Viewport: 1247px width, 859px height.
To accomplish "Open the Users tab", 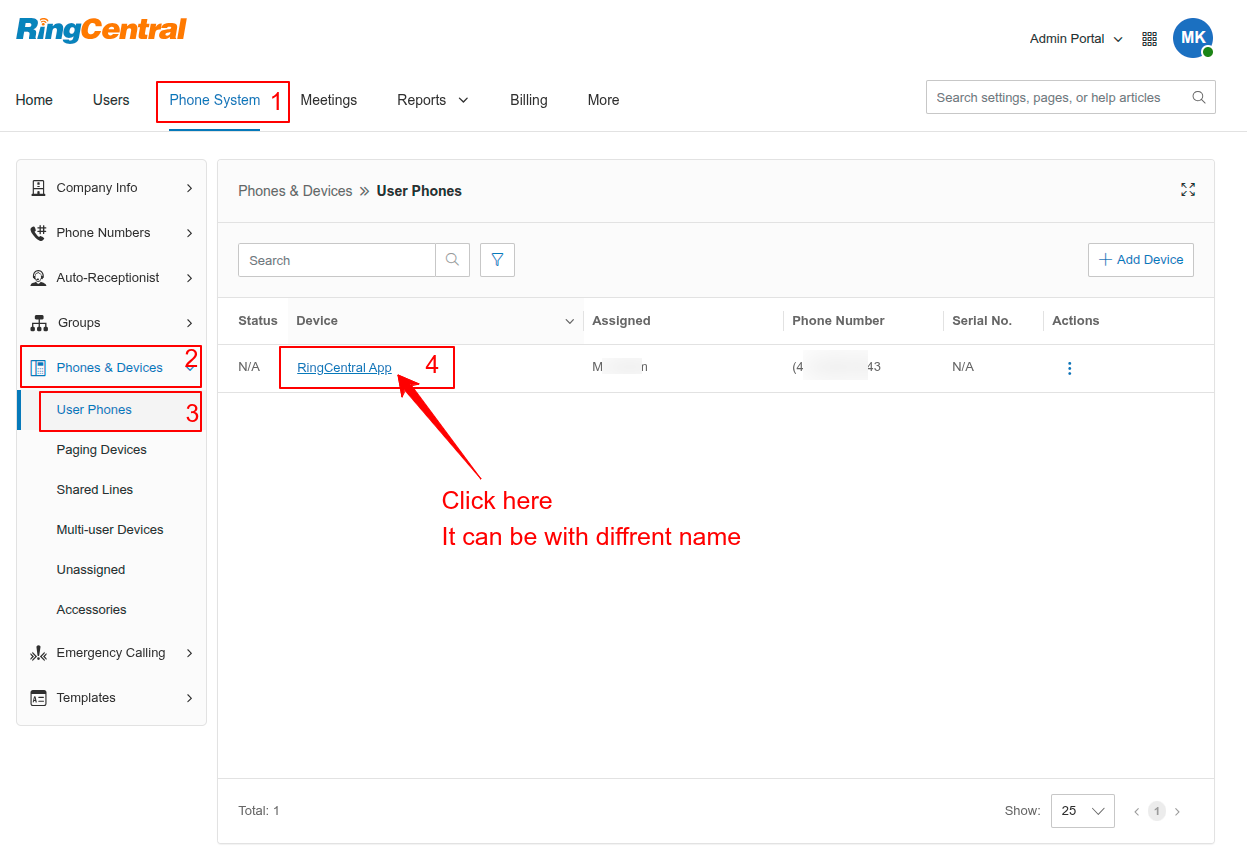I will click(x=111, y=100).
